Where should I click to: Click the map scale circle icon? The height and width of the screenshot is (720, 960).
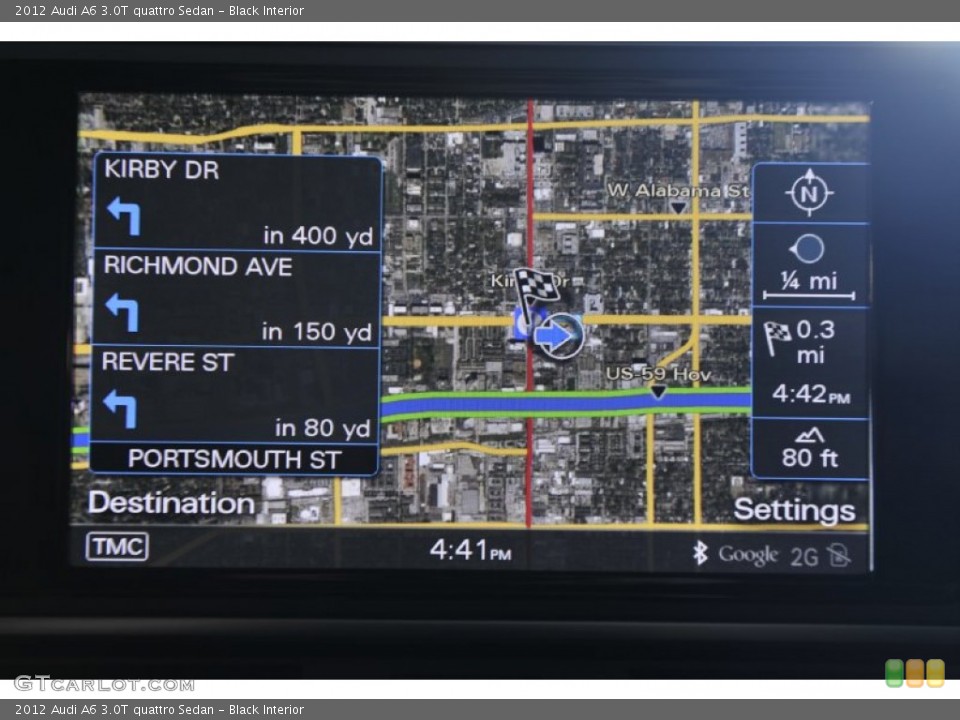pos(806,249)
